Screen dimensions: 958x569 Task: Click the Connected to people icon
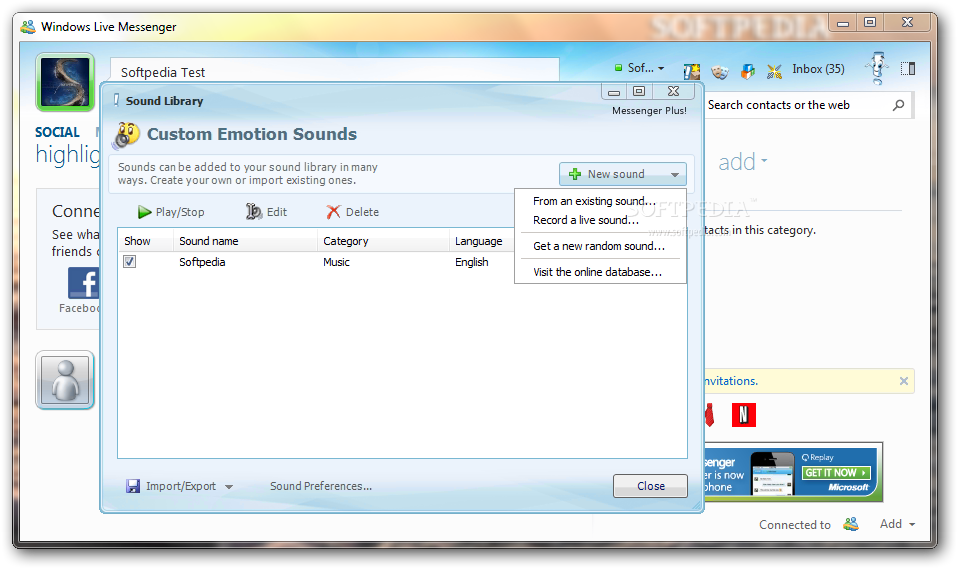(x=851, y=524)
